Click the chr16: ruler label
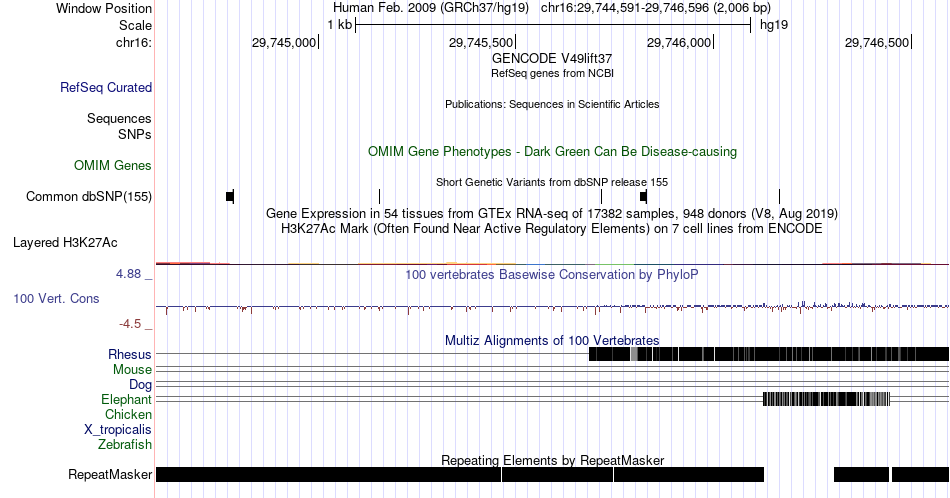Viewport: 950px width, 498px height. coord(134,42)
